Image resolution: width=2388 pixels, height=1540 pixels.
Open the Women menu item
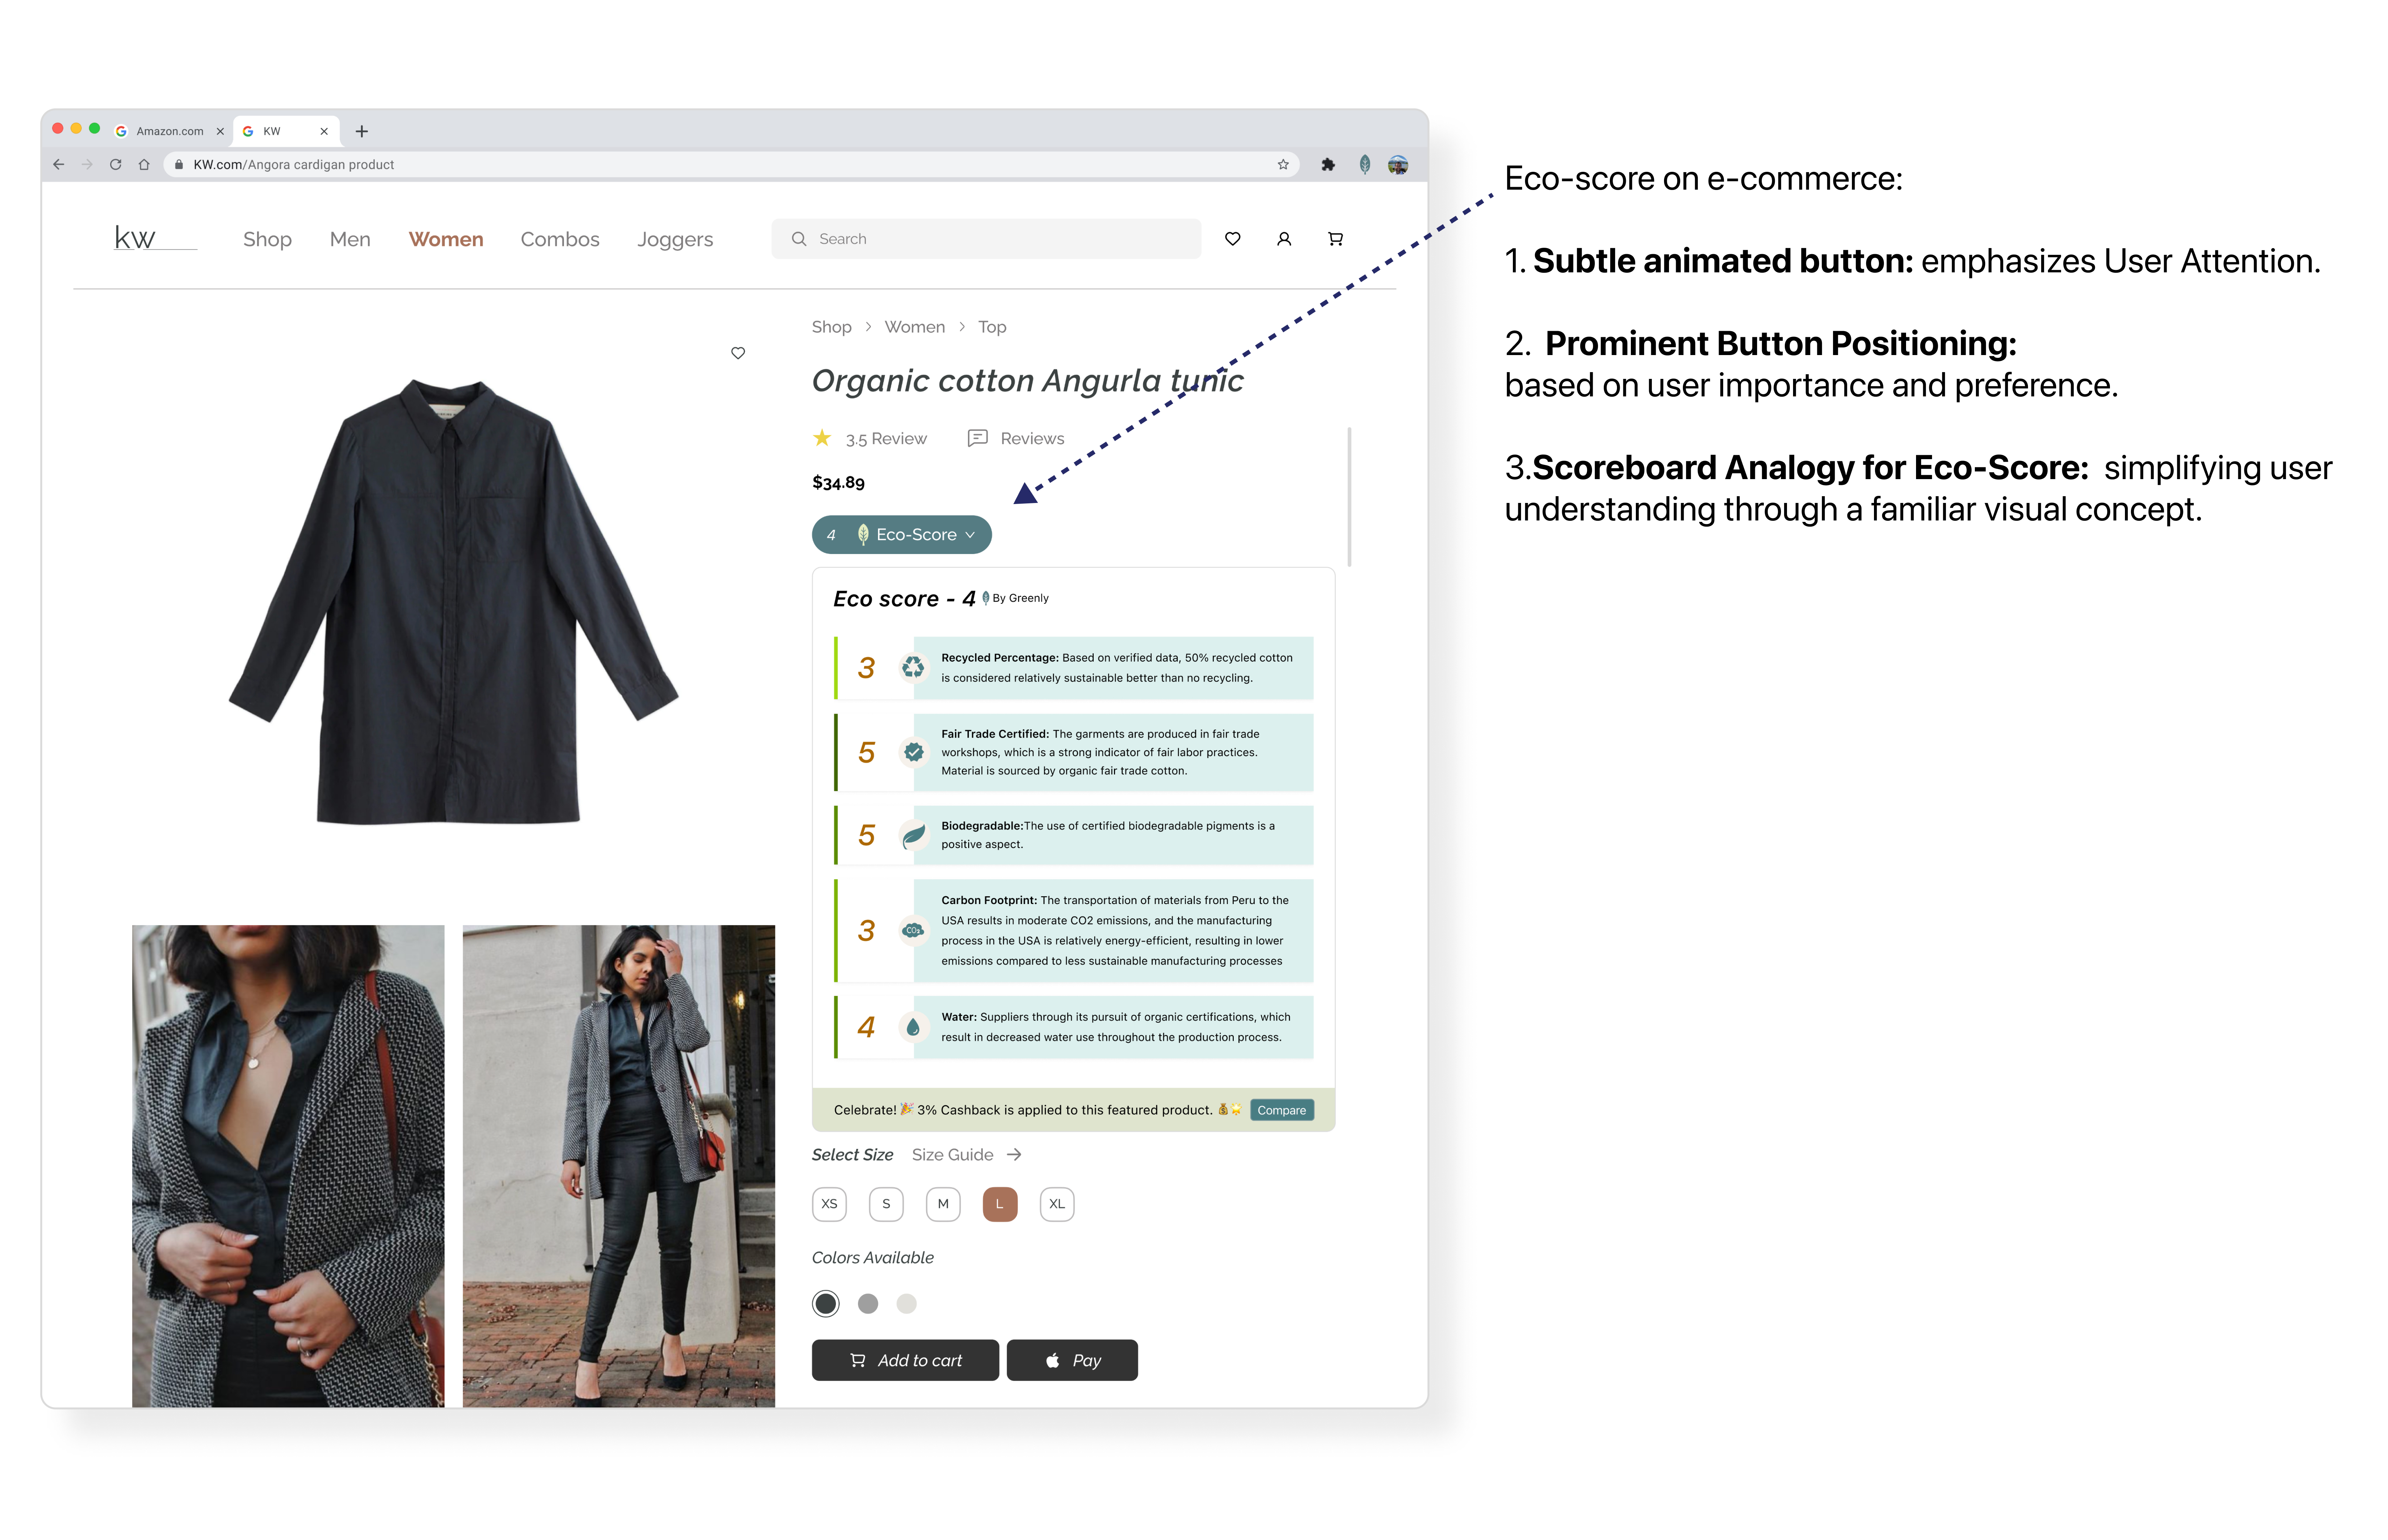pos(446,239)
